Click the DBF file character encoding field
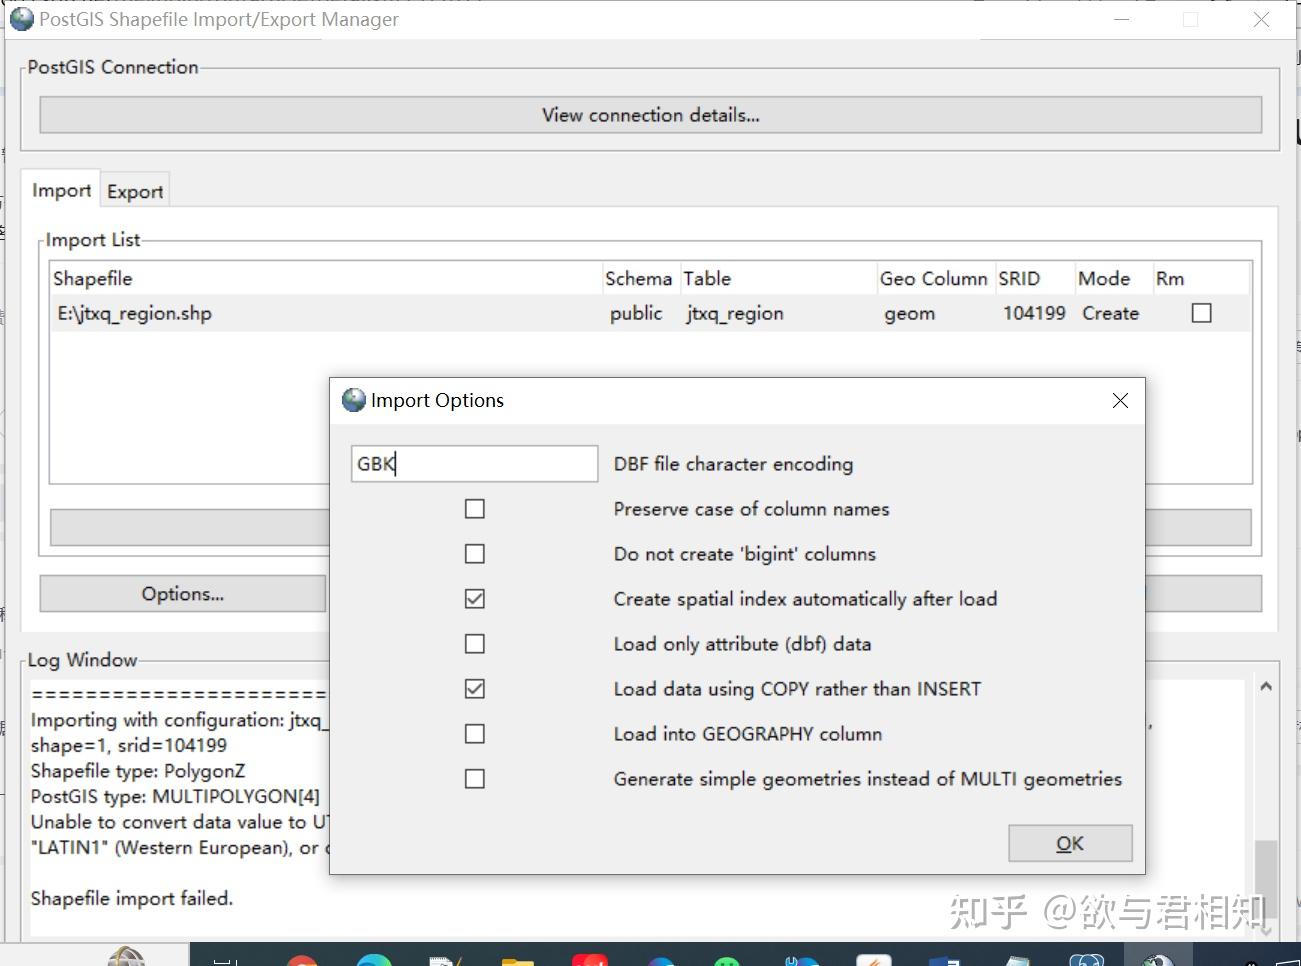 (x=474, y=464)
